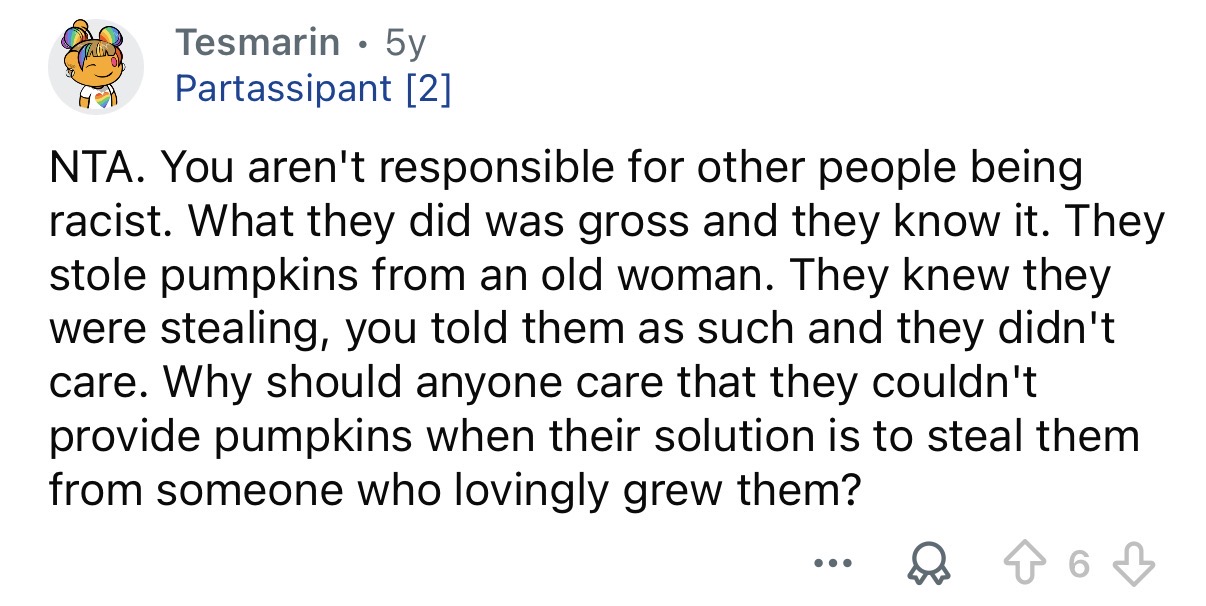1206x606 pixels.
Task: Click the 5y comment timestamp
Action: [x=408, y=42]
